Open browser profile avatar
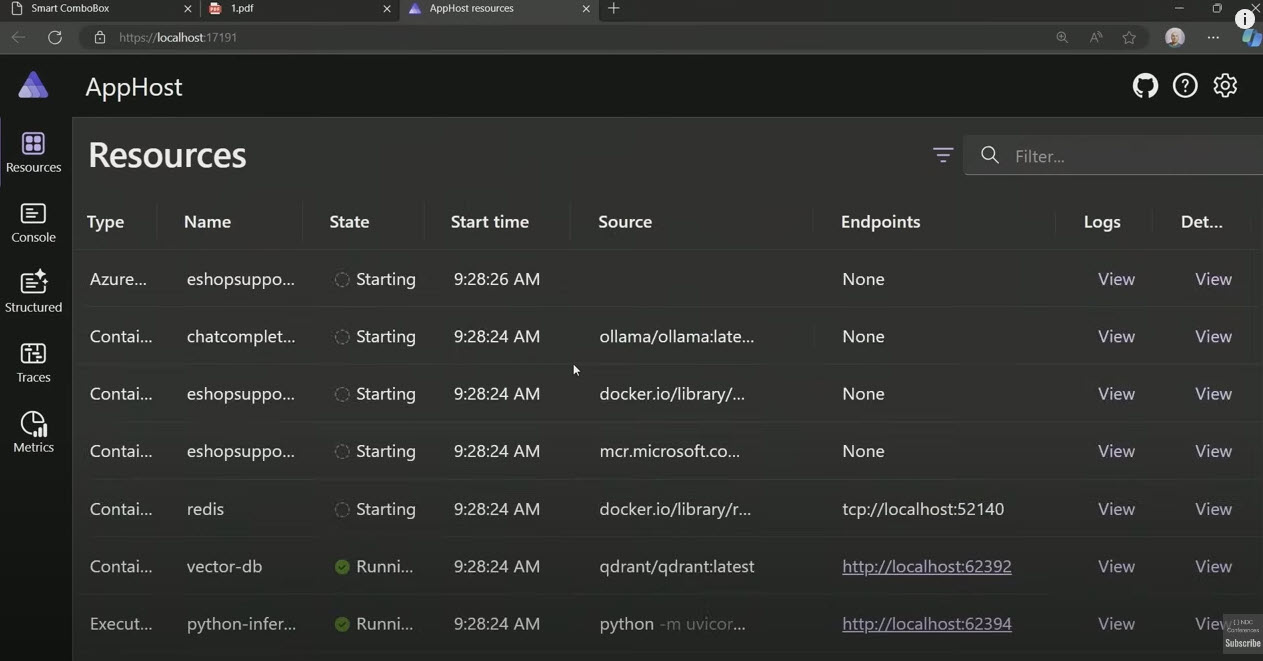 tap(1175, 37)
